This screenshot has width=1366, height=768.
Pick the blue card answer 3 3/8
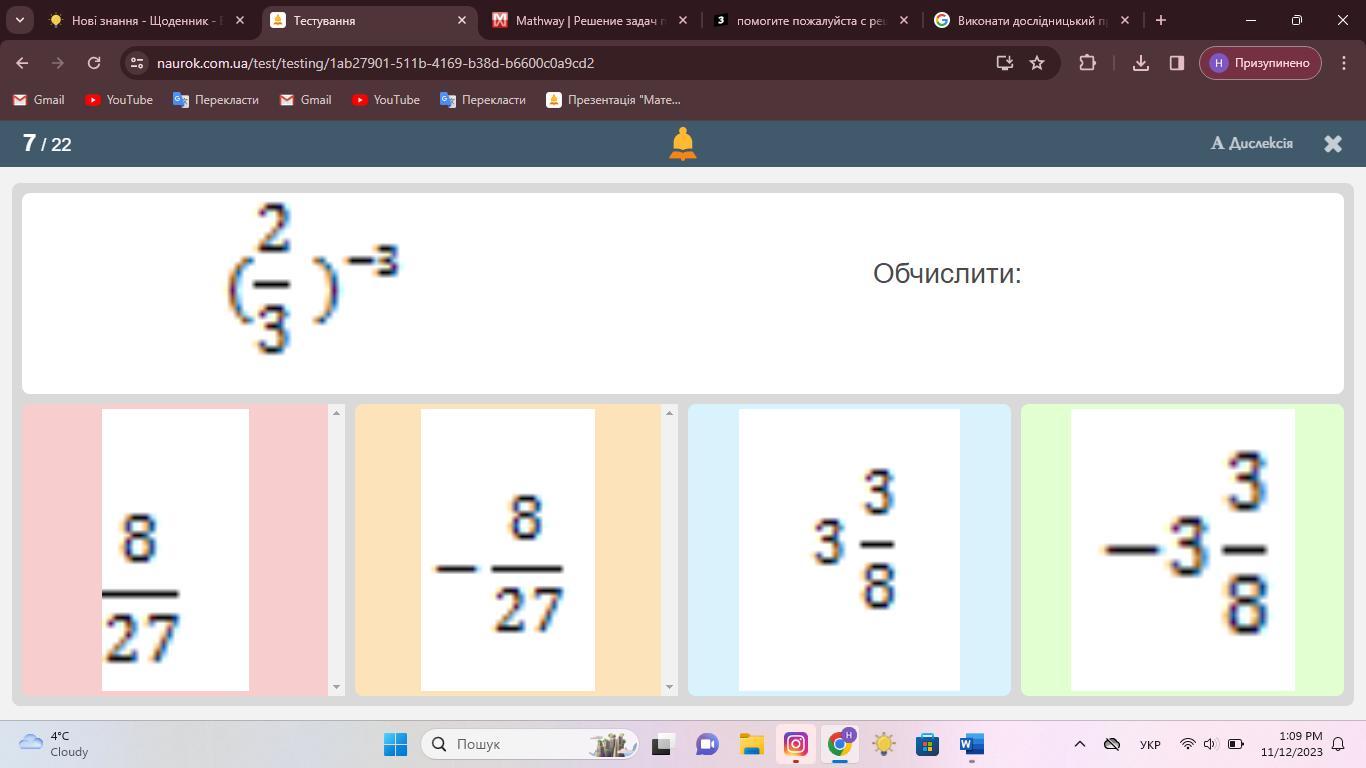point(849,549)
